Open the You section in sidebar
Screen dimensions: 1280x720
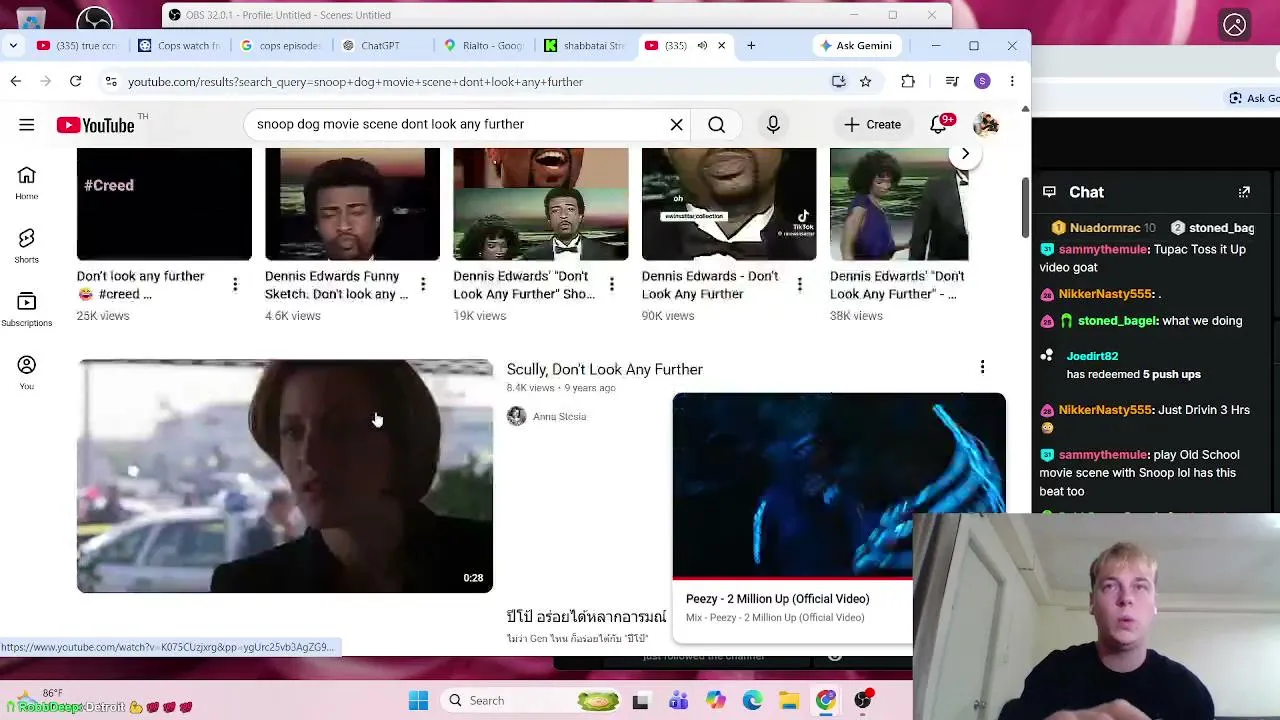27,372
